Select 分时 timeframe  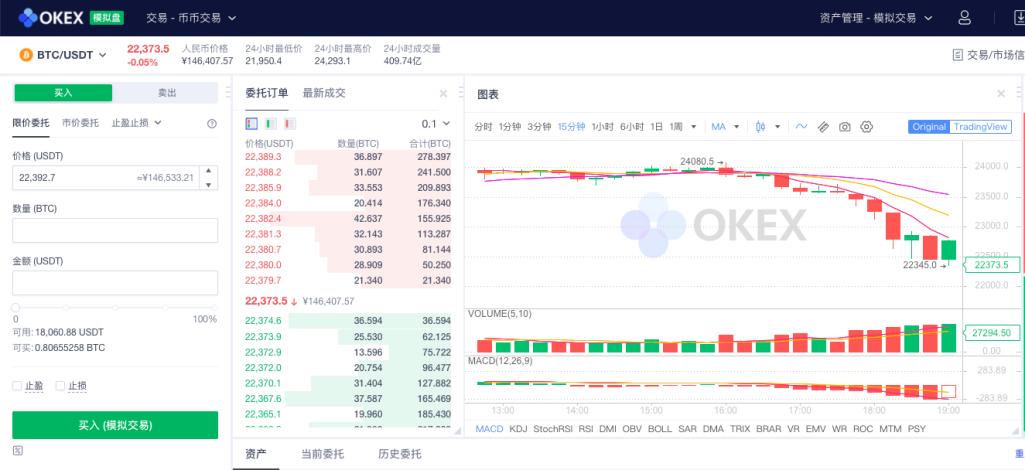pos(483,127)
